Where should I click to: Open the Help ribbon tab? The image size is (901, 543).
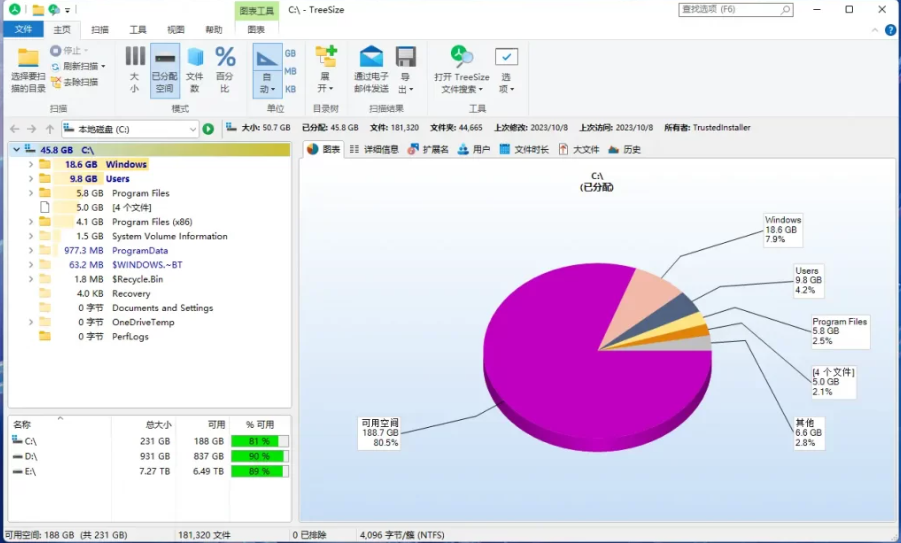coord(214,29)
